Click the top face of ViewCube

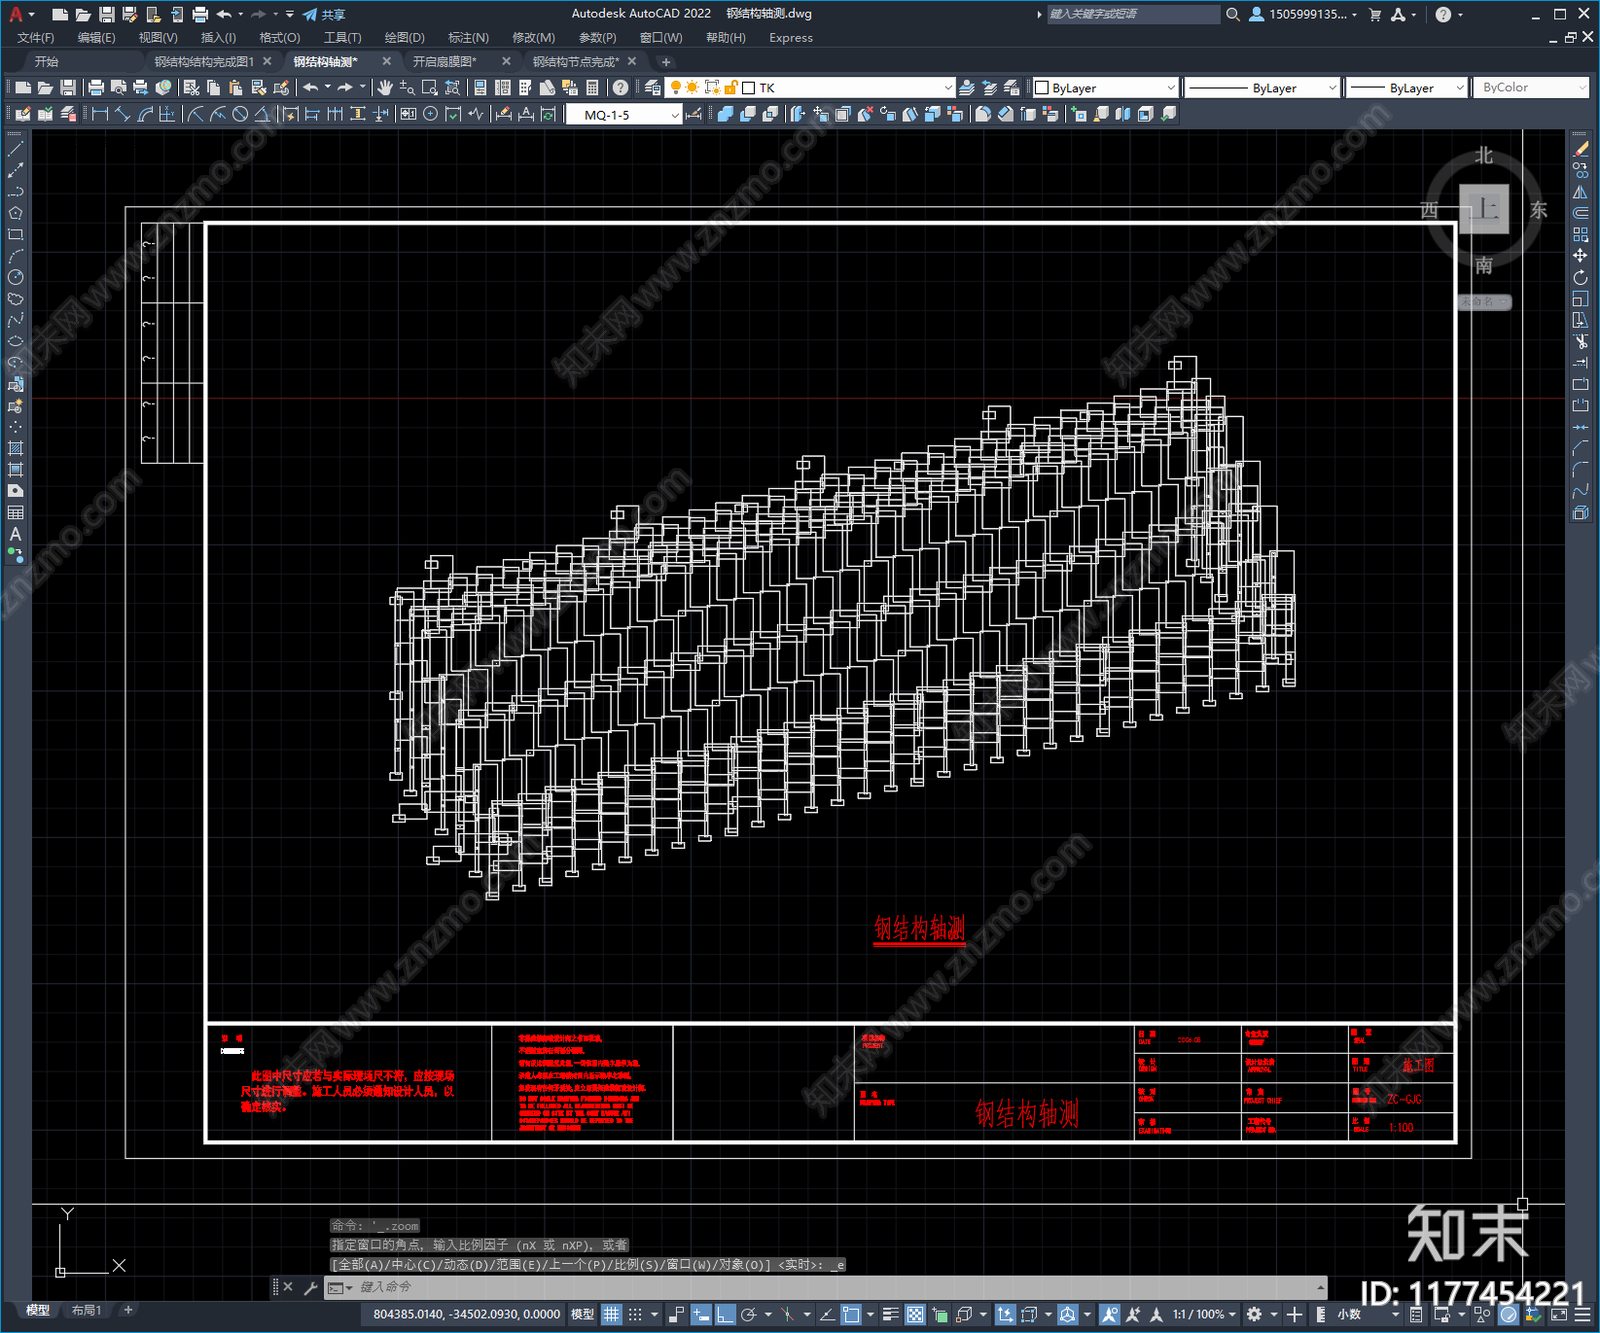point(1483,209)
